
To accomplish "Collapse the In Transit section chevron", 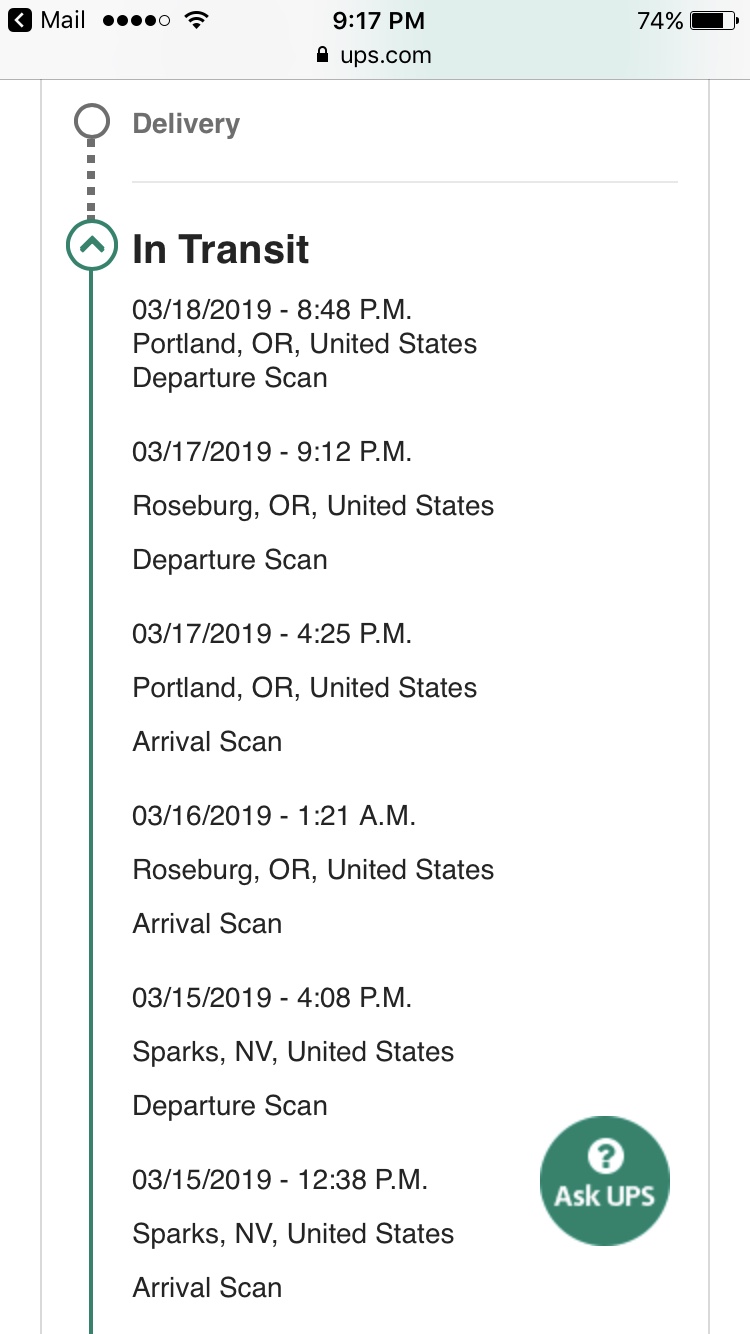I will tap(91, 244).
